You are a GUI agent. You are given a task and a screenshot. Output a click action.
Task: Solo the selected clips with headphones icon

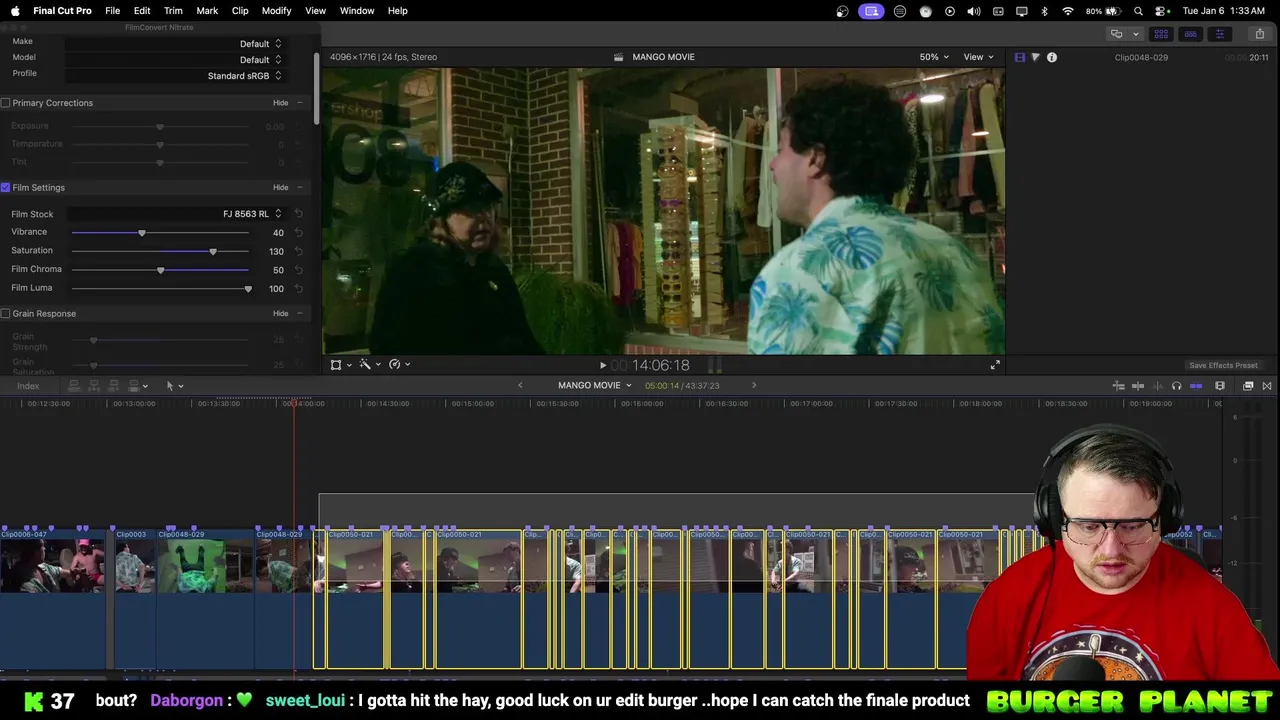(x=1176, y=386)
